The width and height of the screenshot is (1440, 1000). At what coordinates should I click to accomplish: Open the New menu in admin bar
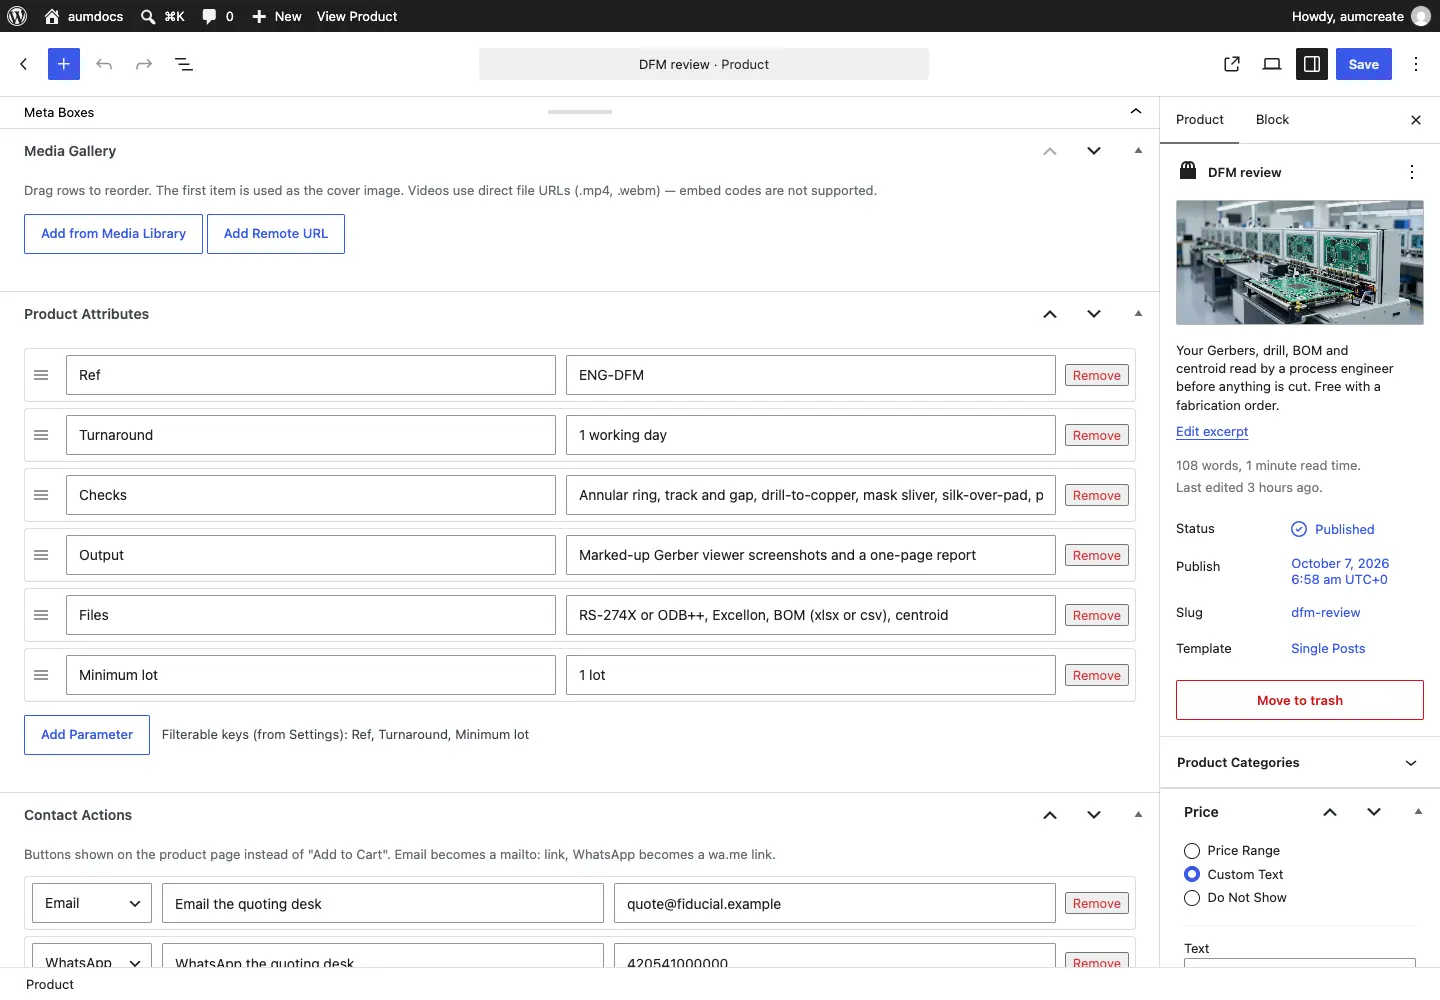coord(276,16)
